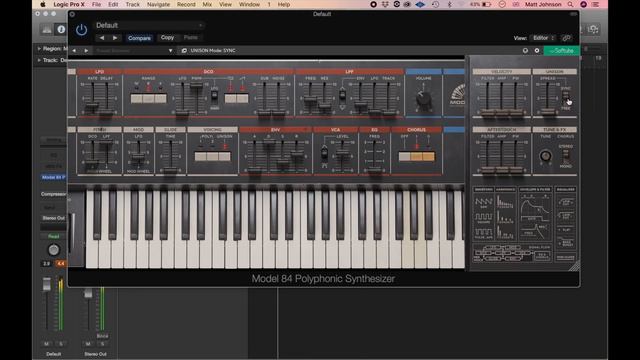Toggle the DCO pulse waveform button
Viewport: 640px width, 360px height.
click(x=231, y=98)
